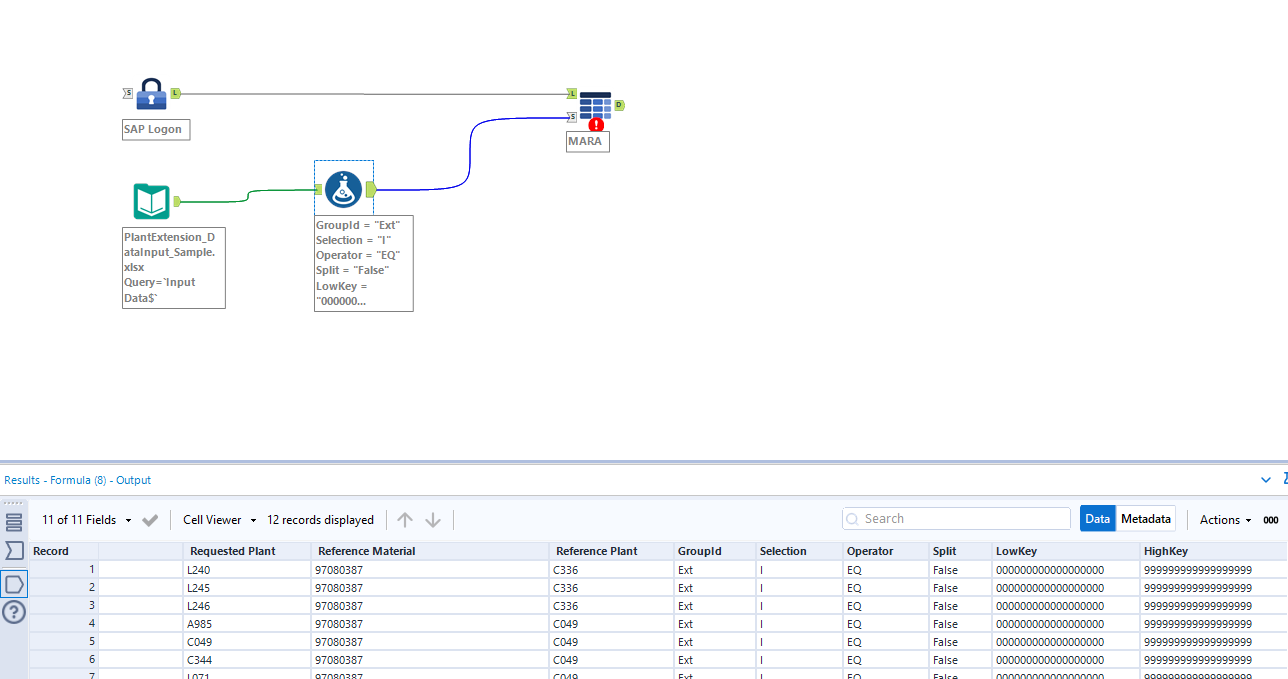Select the Formula tool with the beaker icon
This screenshot has width=1288, height=679.
[343, 188]
